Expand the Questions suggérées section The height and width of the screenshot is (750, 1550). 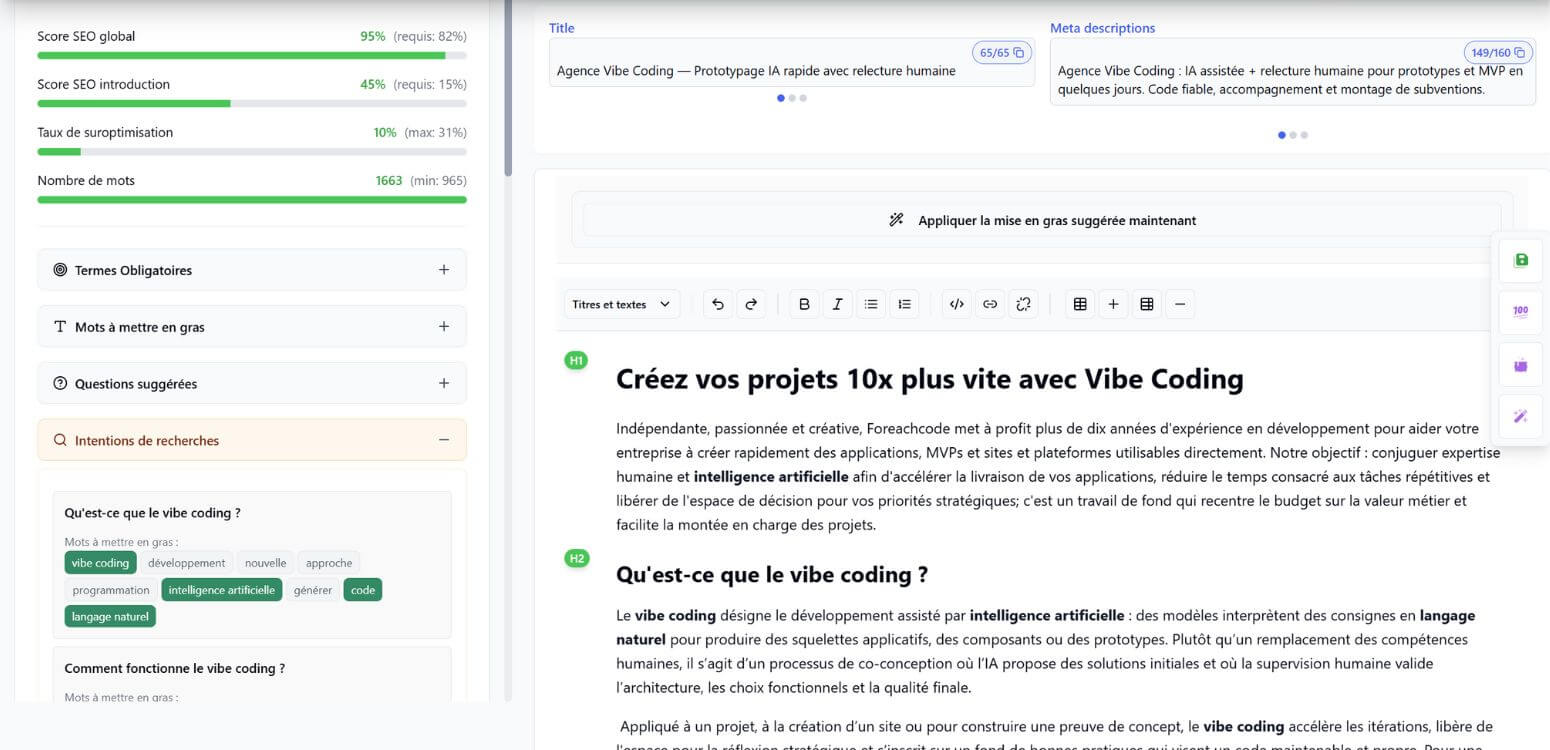(252, 384)
